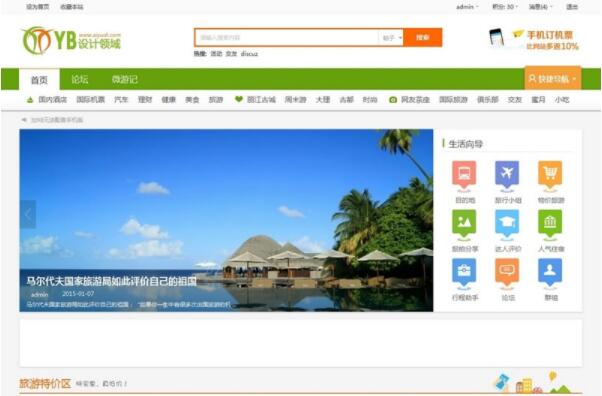Focus the search input field

(x=287, y=38)
